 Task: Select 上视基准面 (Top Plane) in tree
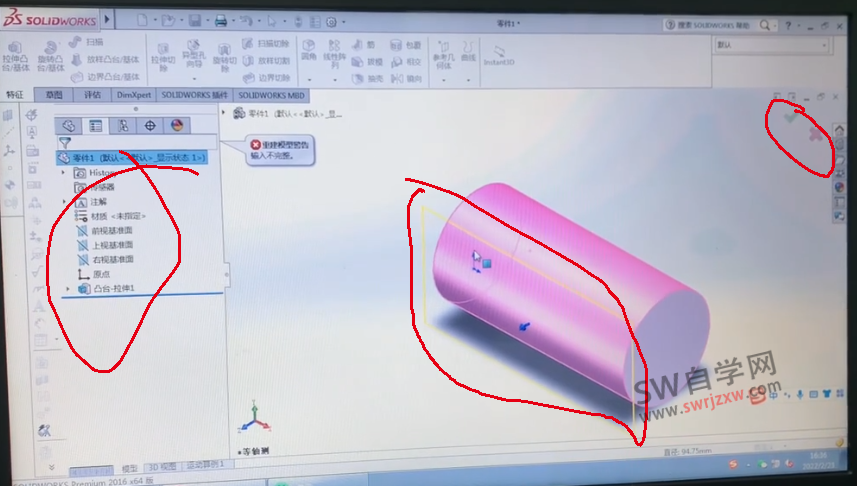click(x=105, y=245)
